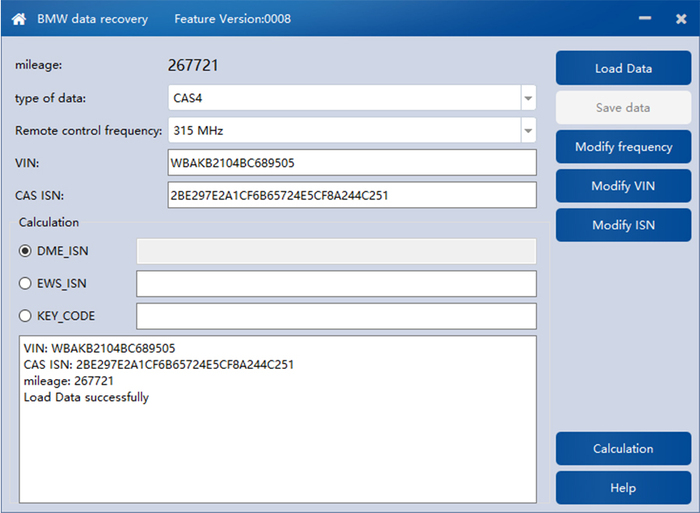Minimize the BMW data recovery window

tap(645, 18)
